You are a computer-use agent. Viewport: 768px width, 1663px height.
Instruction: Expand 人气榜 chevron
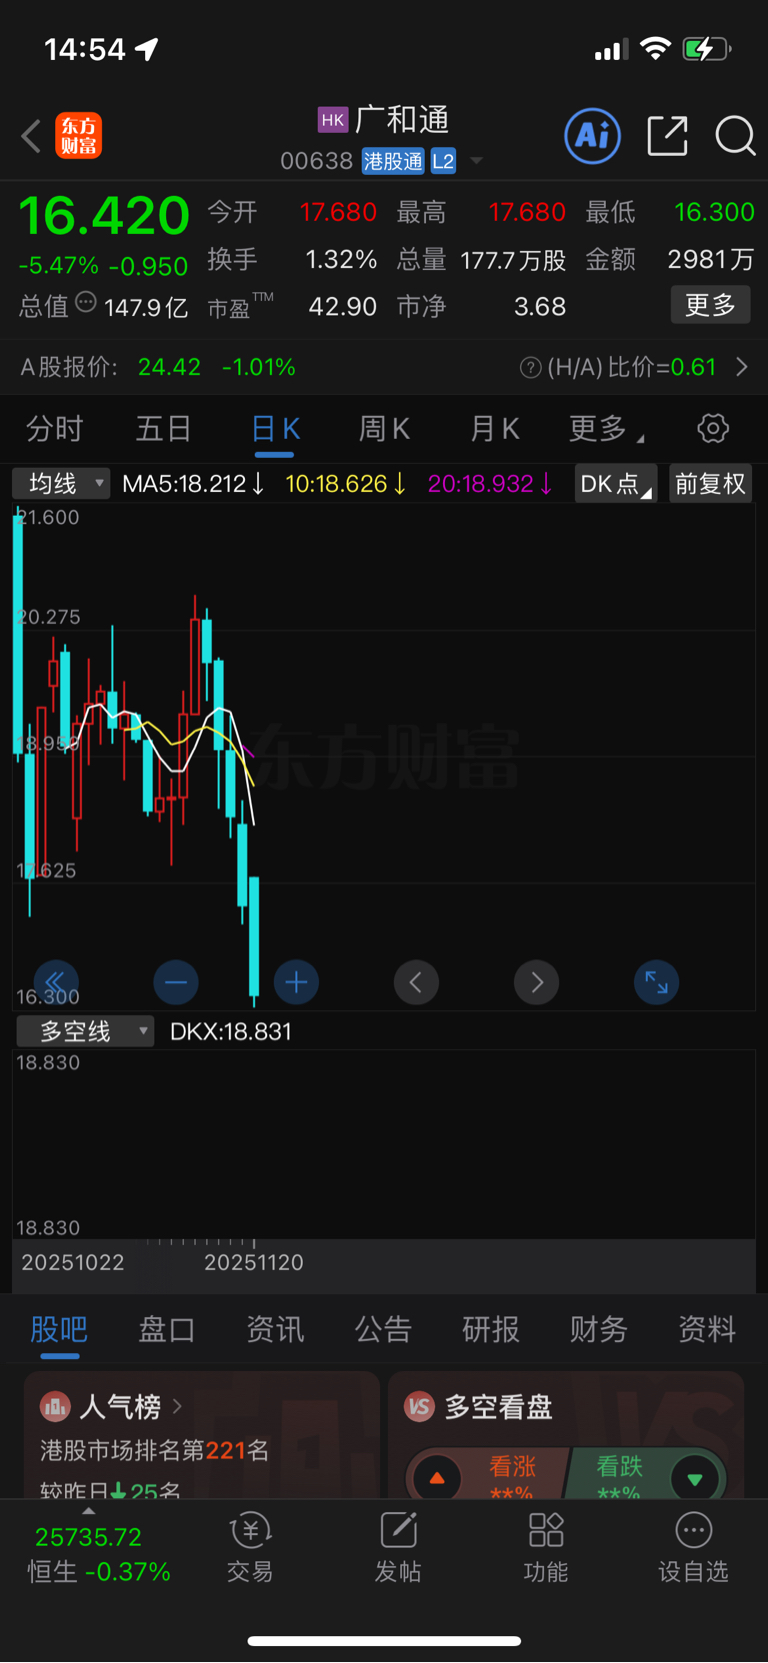tap(177, 1407)
